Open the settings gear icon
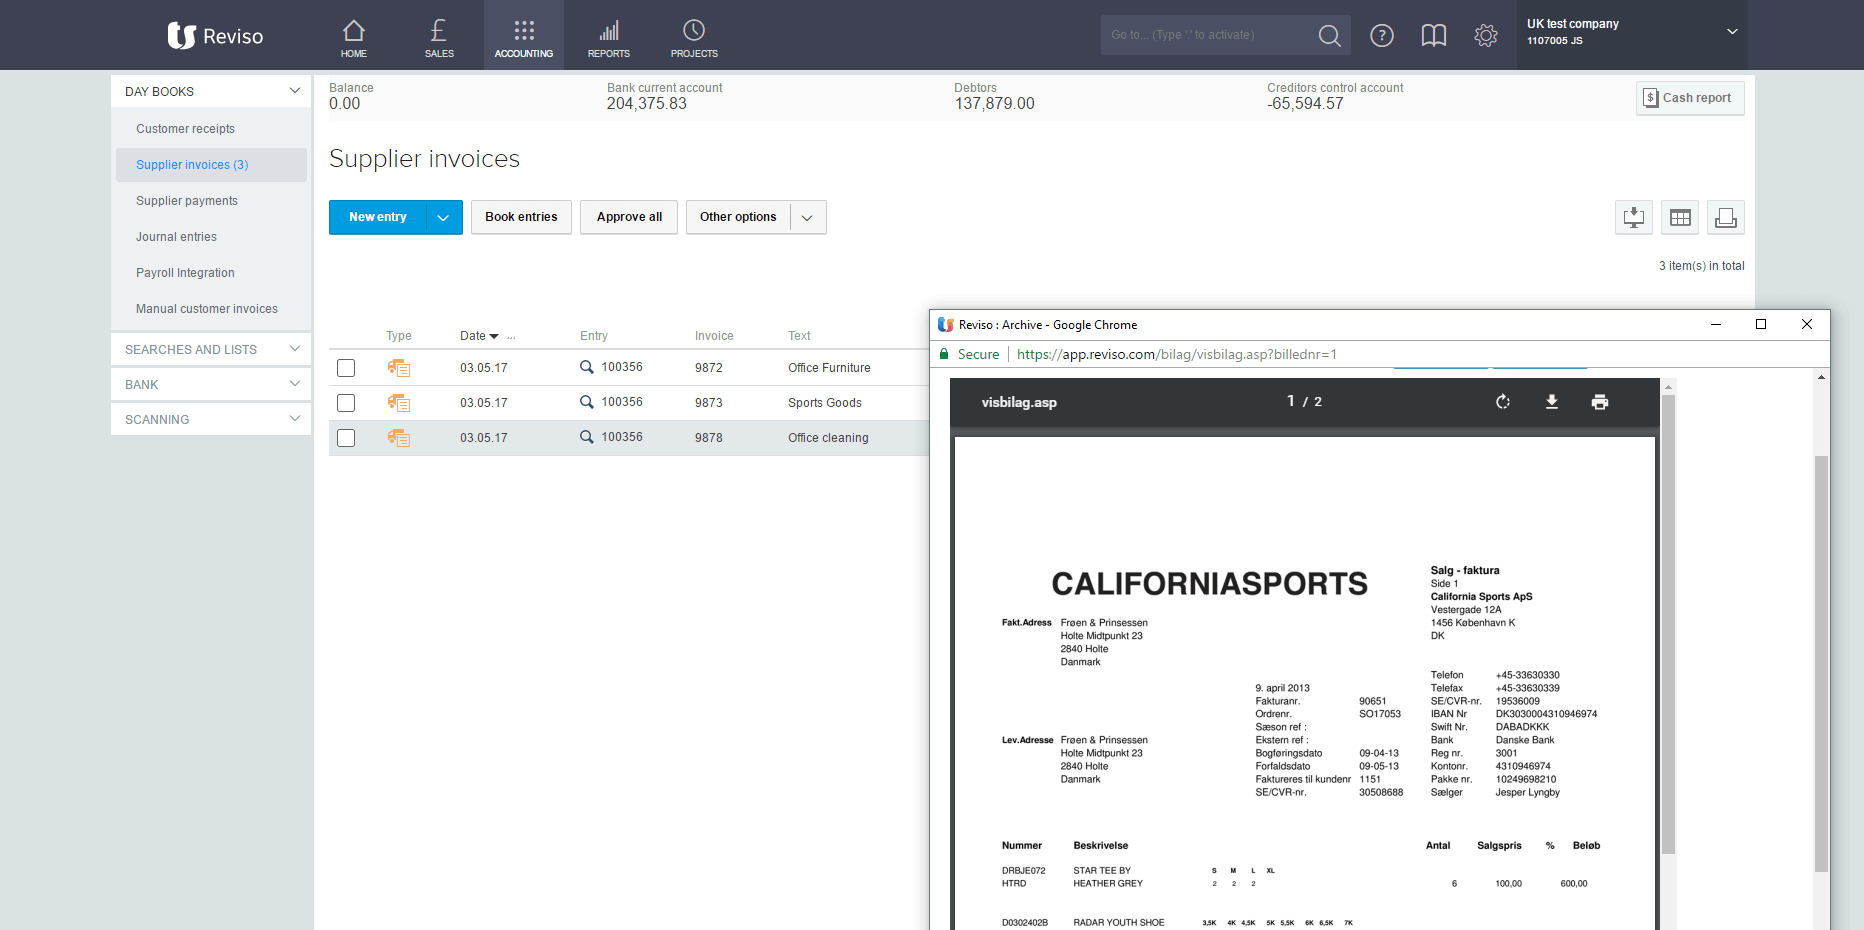Screen dimensions: 1864x930 click(1485, 36)
